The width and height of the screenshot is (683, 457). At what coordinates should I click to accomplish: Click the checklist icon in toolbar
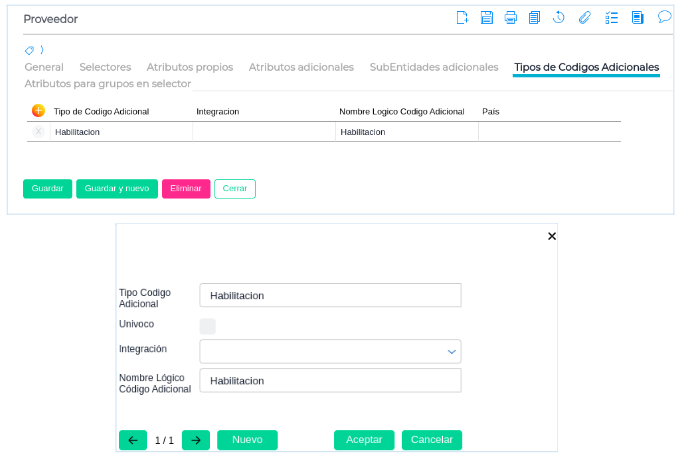point(612,18)
